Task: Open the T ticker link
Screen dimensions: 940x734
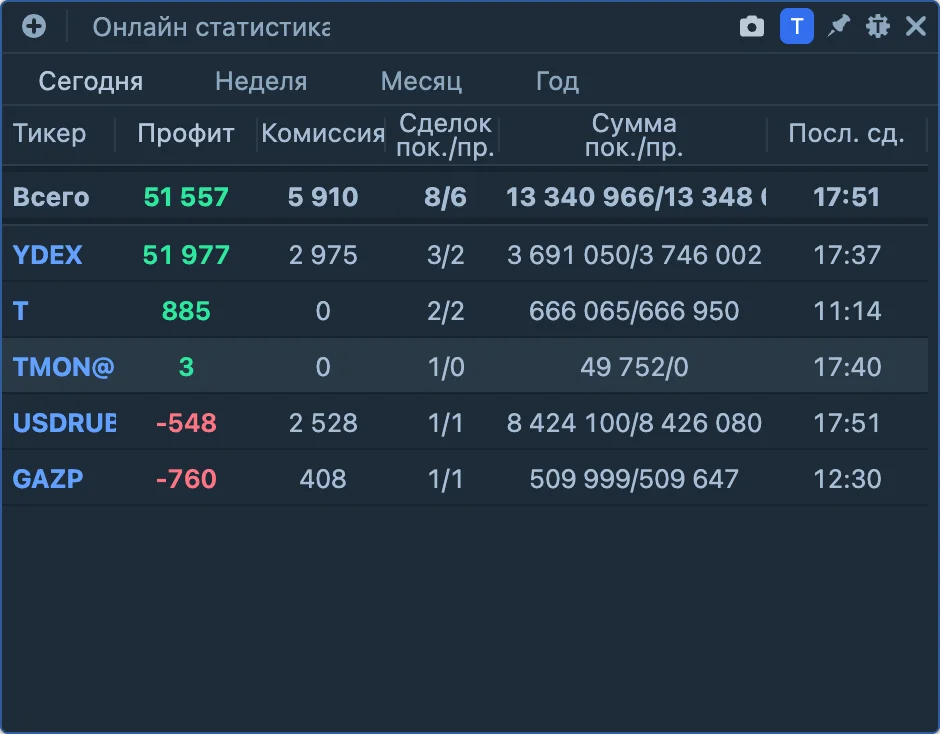Action: tap(20, 311)
